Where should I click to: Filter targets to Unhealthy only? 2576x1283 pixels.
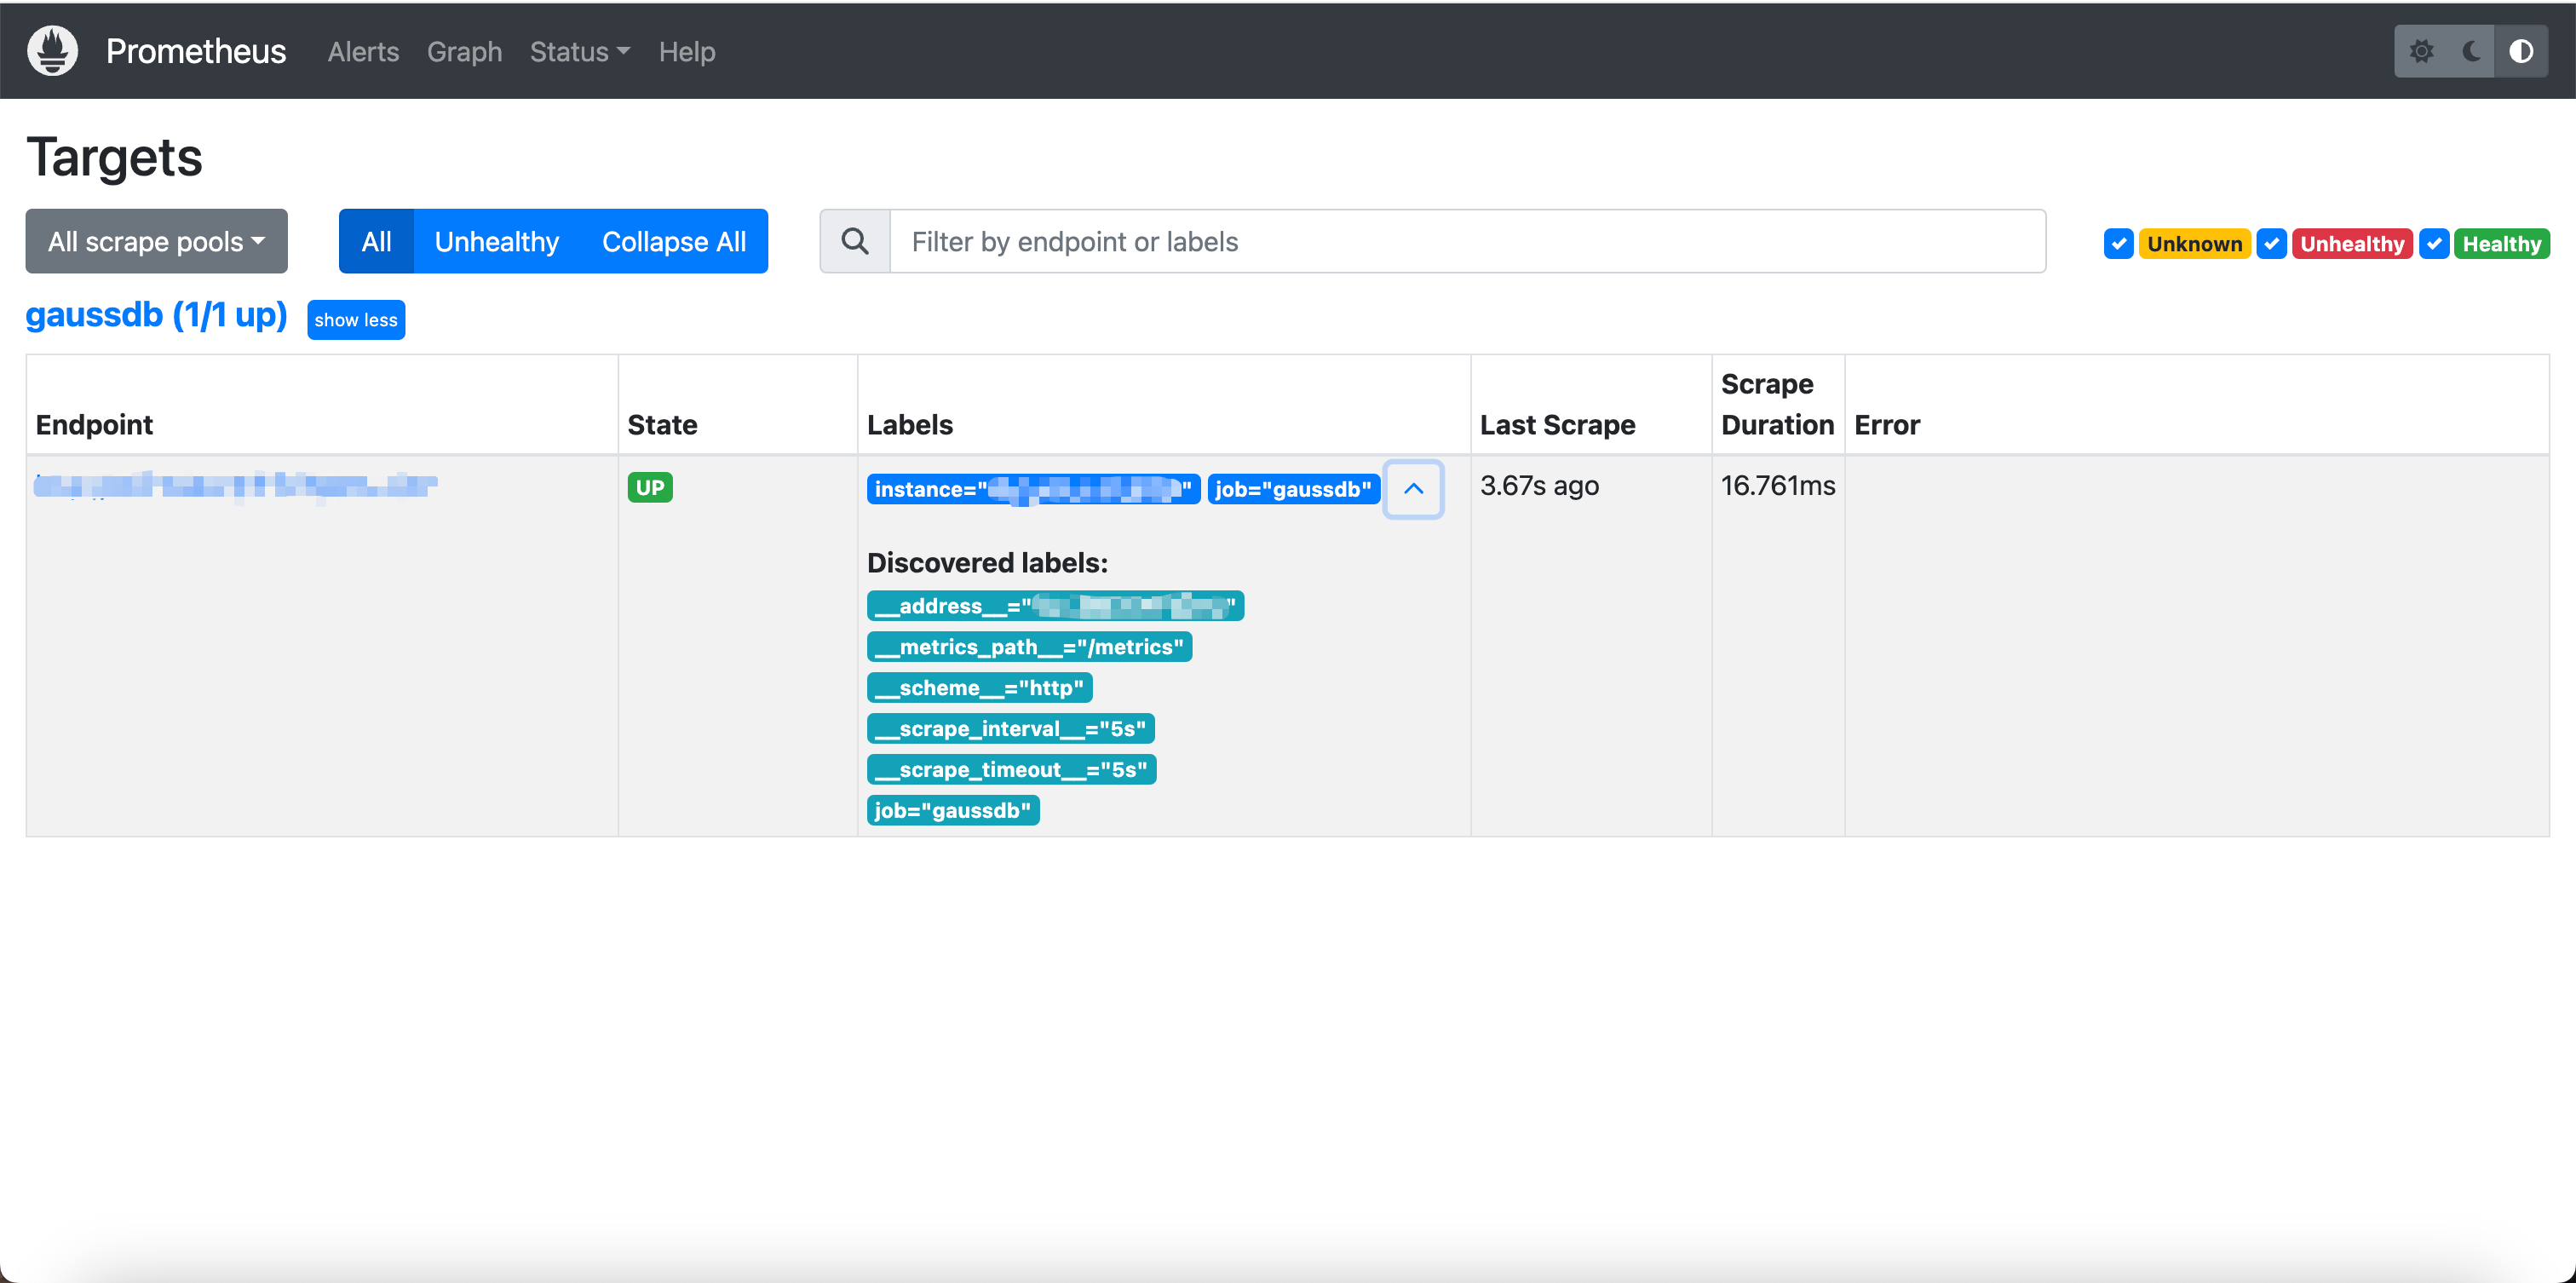coord(496,241)
